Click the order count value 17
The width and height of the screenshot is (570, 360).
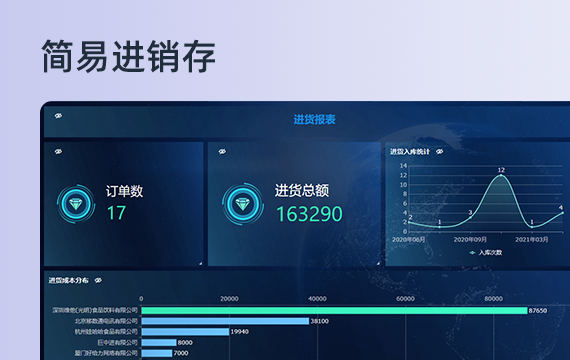pyautogui.click(x=116, y=213)
